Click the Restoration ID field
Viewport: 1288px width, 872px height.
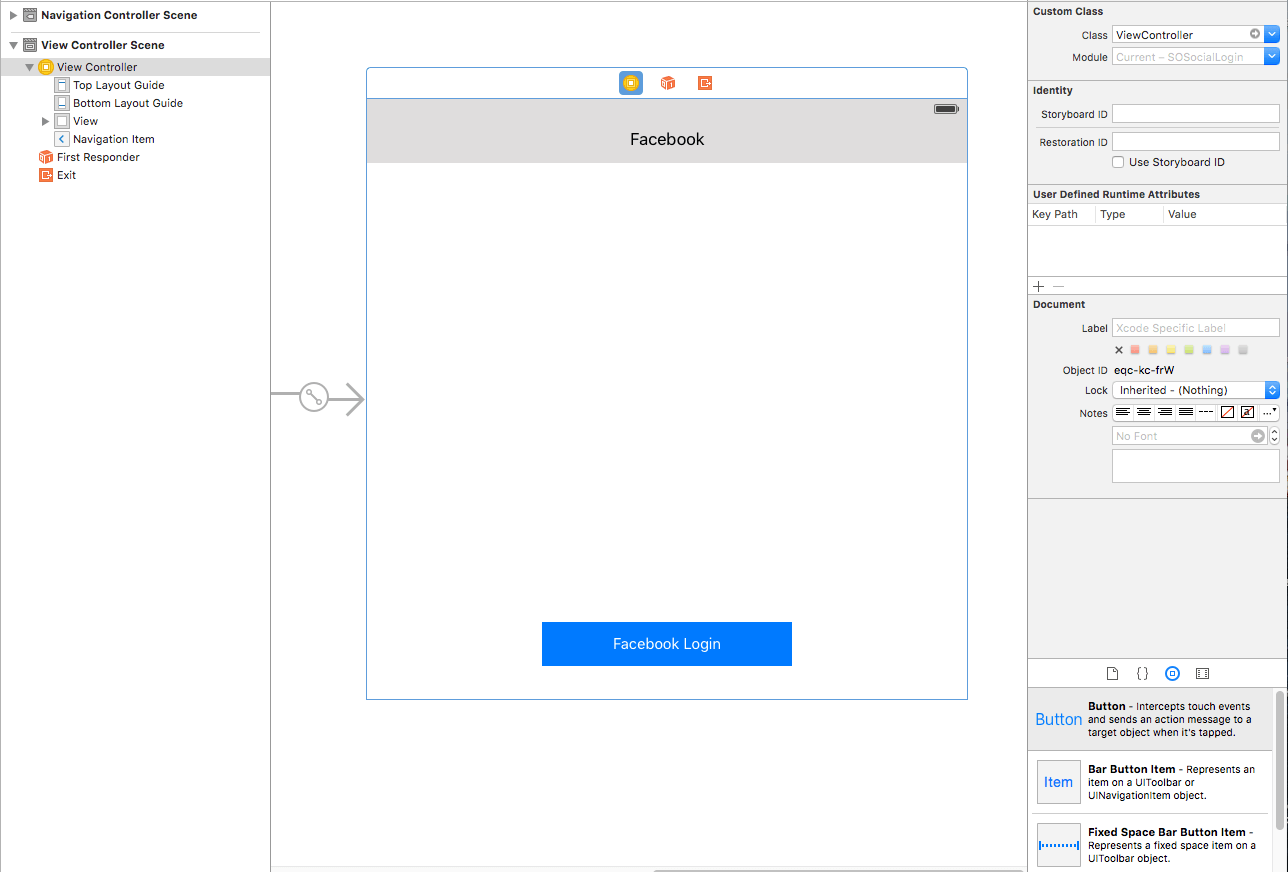pos(1196,142)
